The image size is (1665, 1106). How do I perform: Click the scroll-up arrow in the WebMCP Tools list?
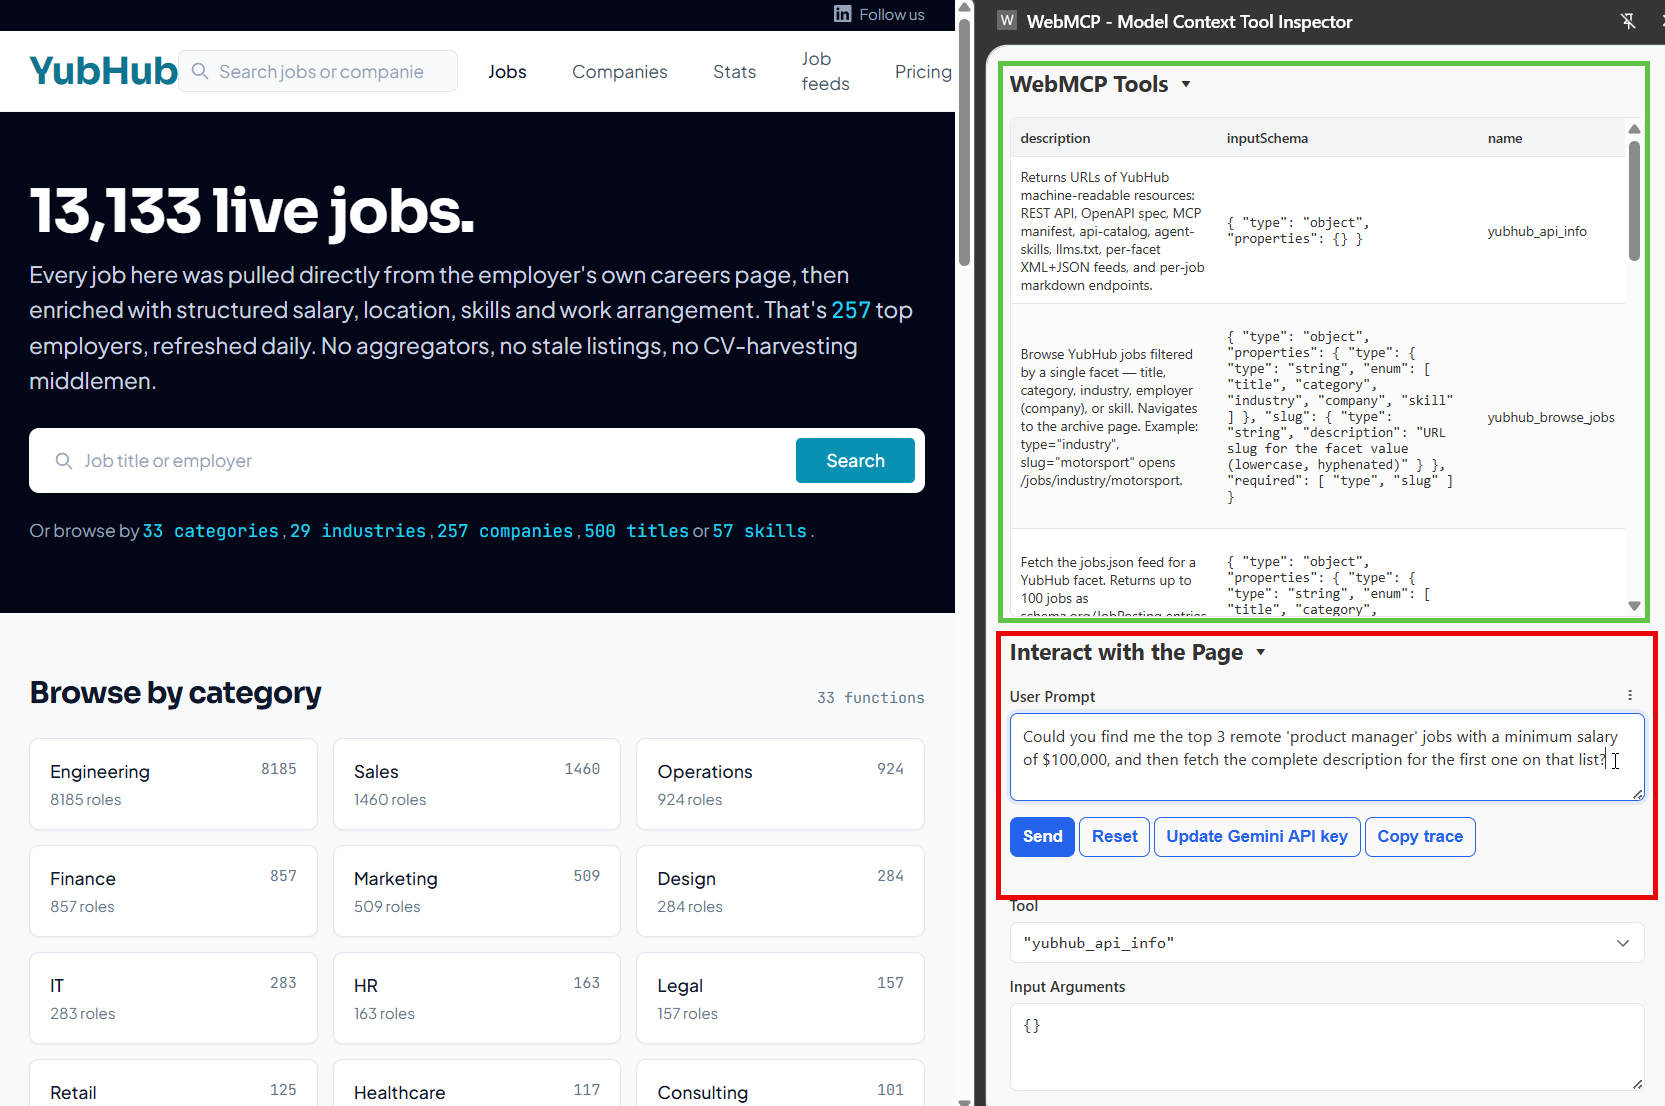coord(1634,129)
